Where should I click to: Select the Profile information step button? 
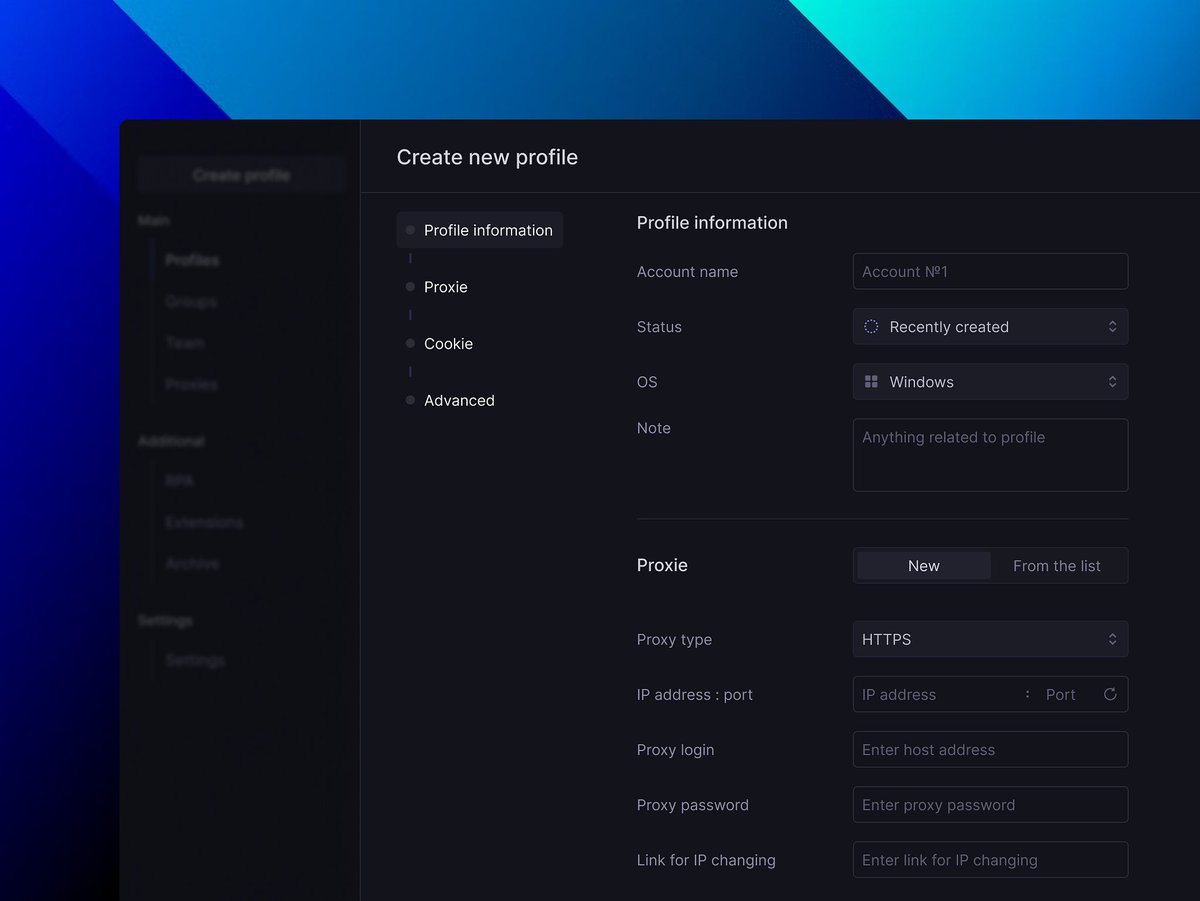point(479,230)
